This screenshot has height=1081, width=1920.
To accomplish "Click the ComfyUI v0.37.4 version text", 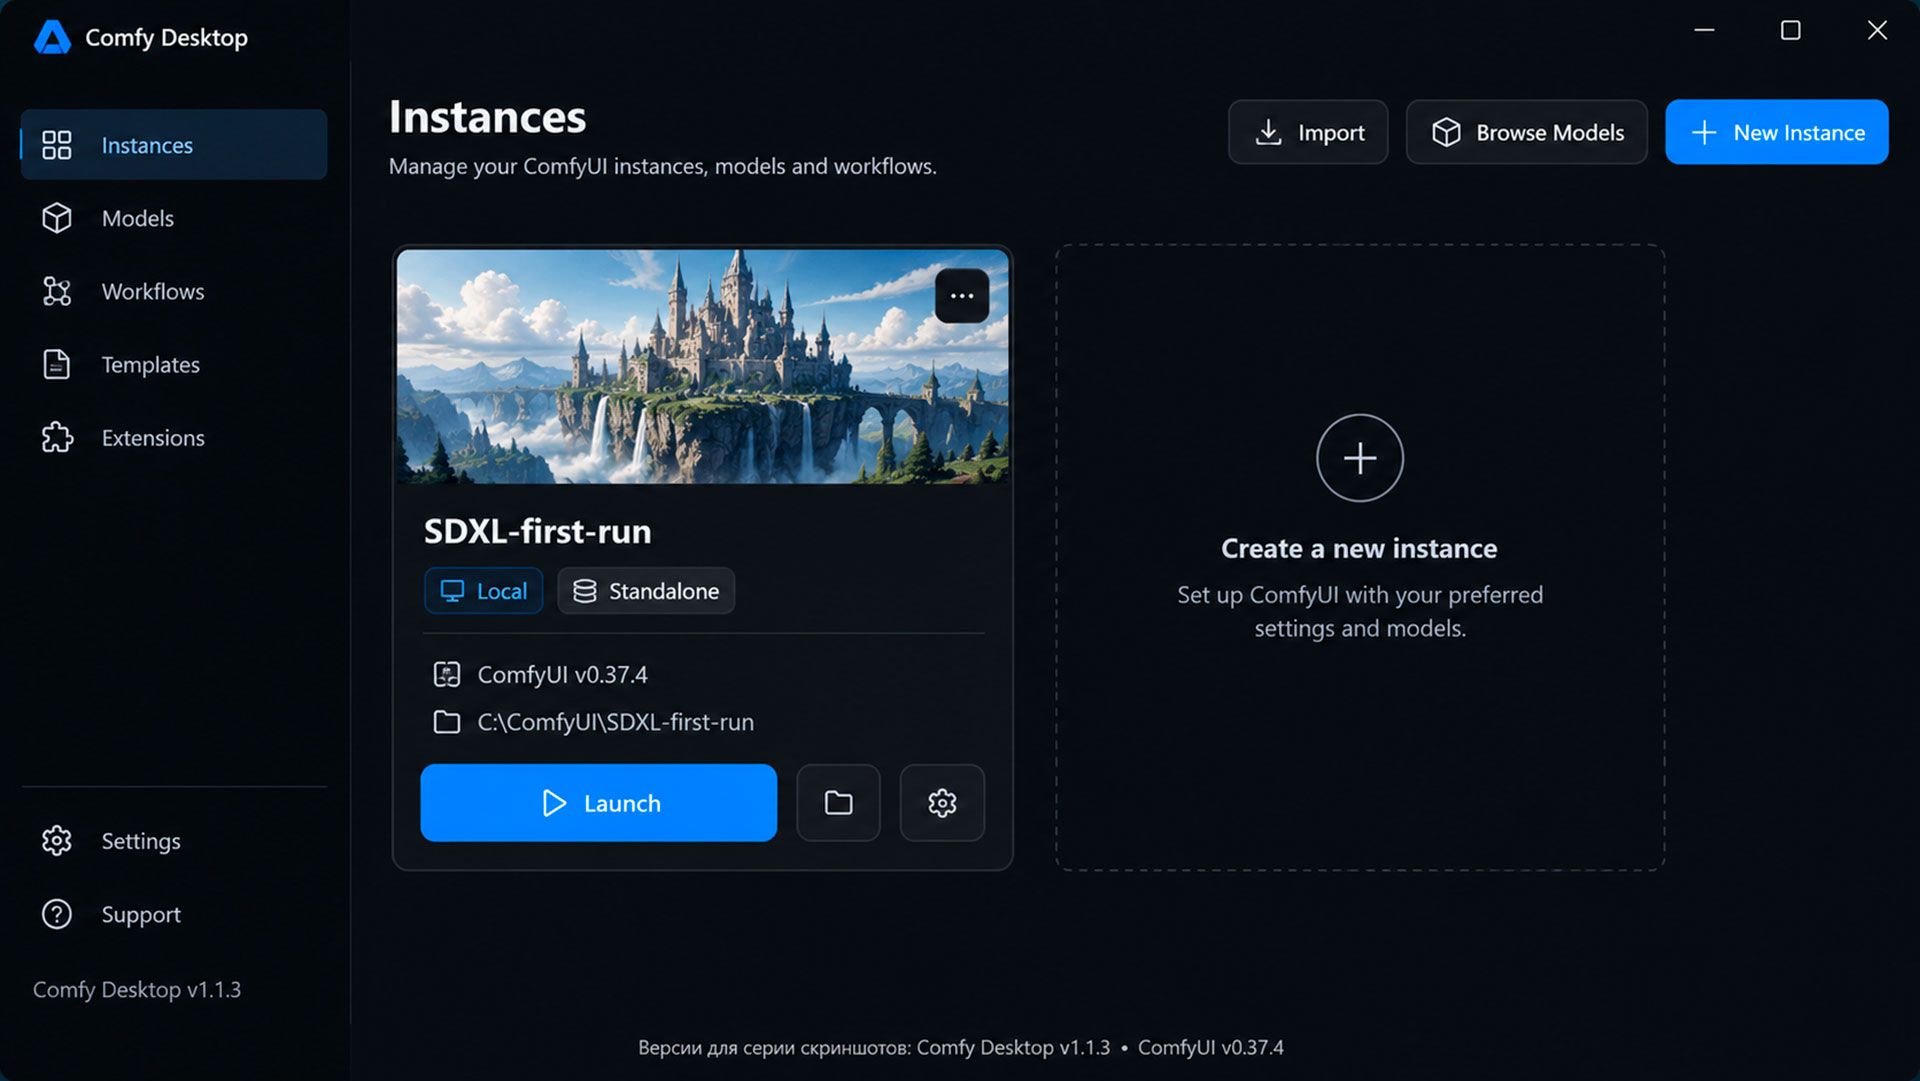I will 562,675.
